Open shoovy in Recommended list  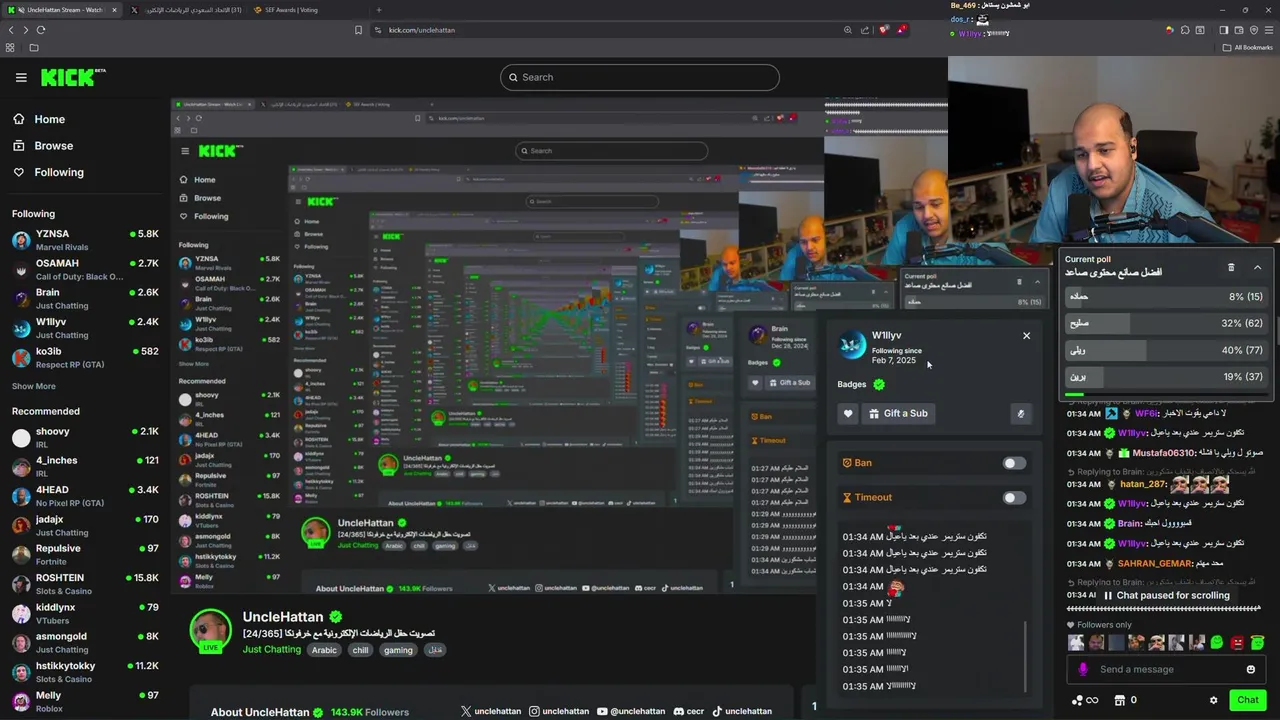[x=85, y=437]
